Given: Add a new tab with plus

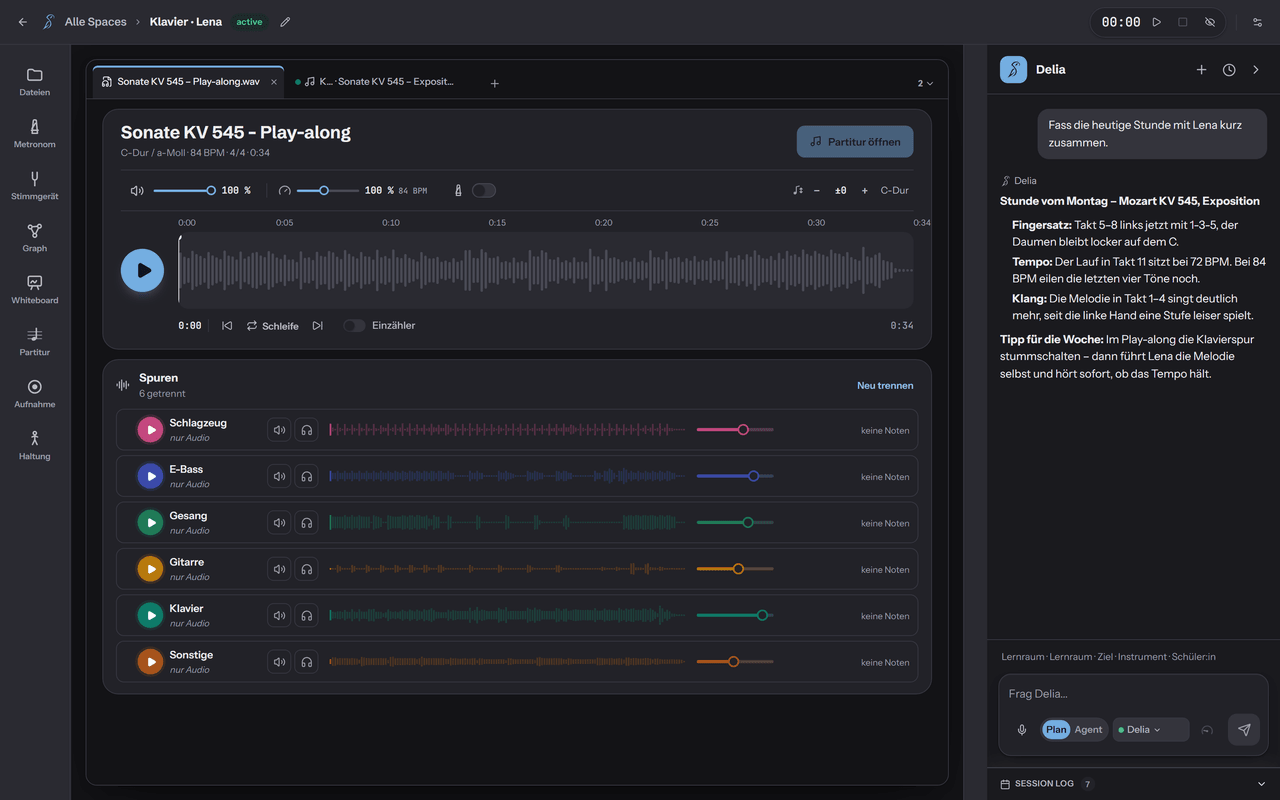Looking at the screenshot, I should 495,83.
